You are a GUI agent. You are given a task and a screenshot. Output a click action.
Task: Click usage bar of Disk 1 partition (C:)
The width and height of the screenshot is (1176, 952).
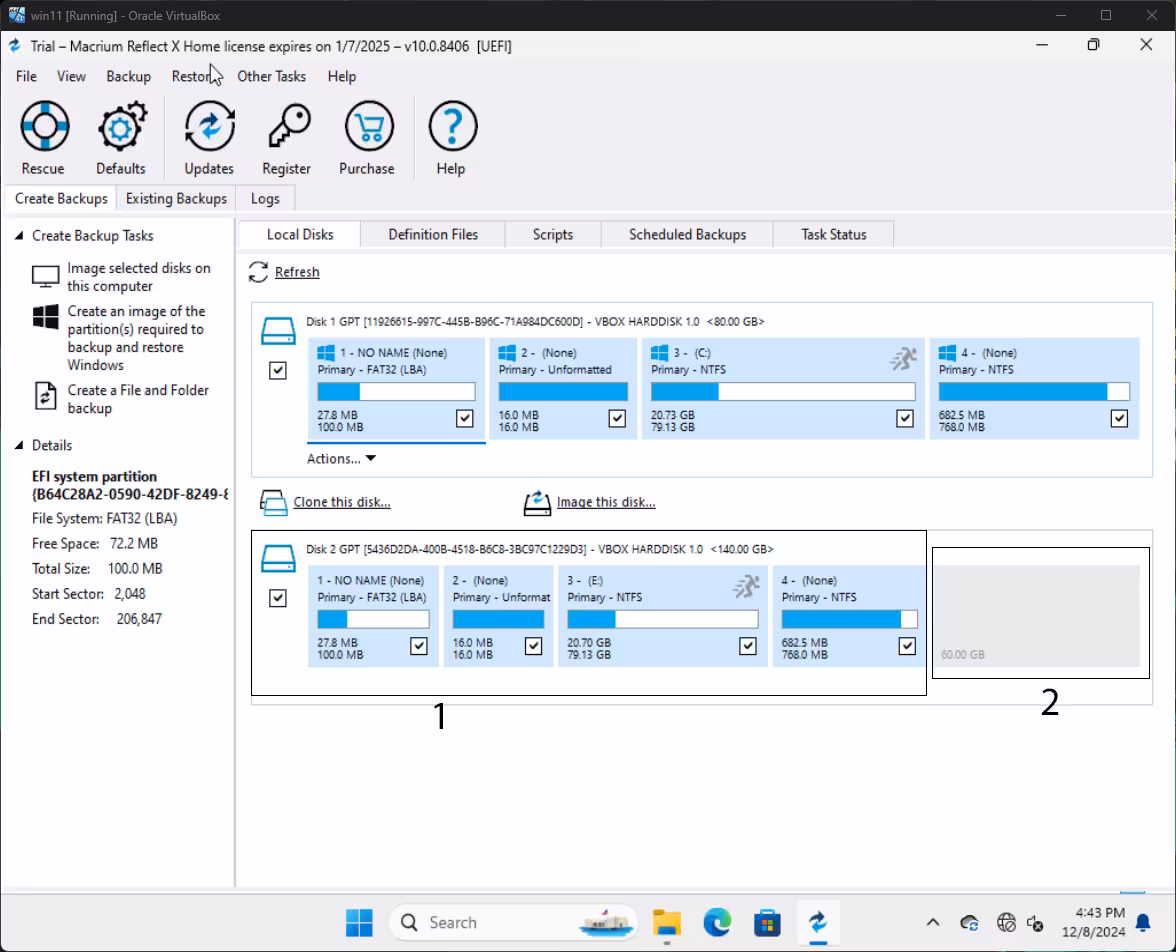pos(783,392)
